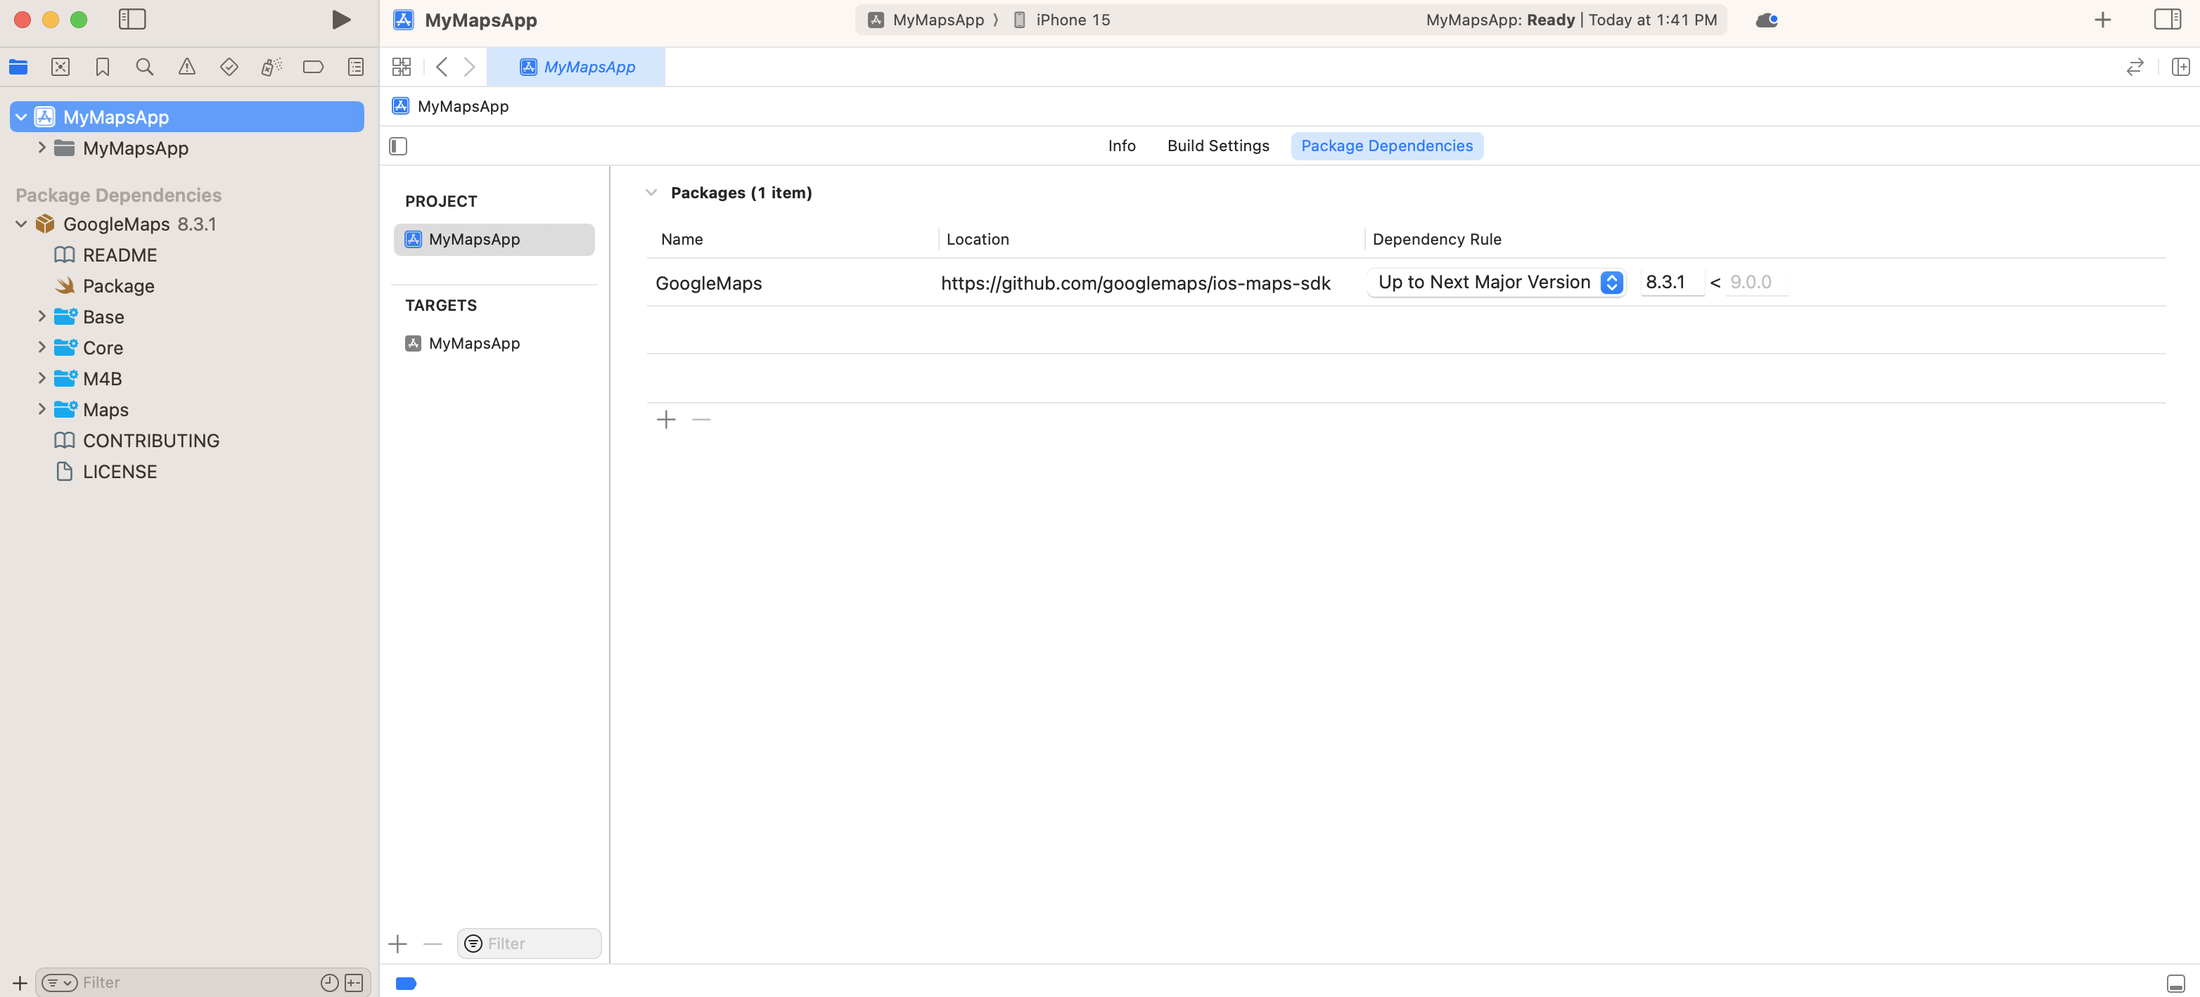
Task: Remove selected package with minus button
Action: 701,420
